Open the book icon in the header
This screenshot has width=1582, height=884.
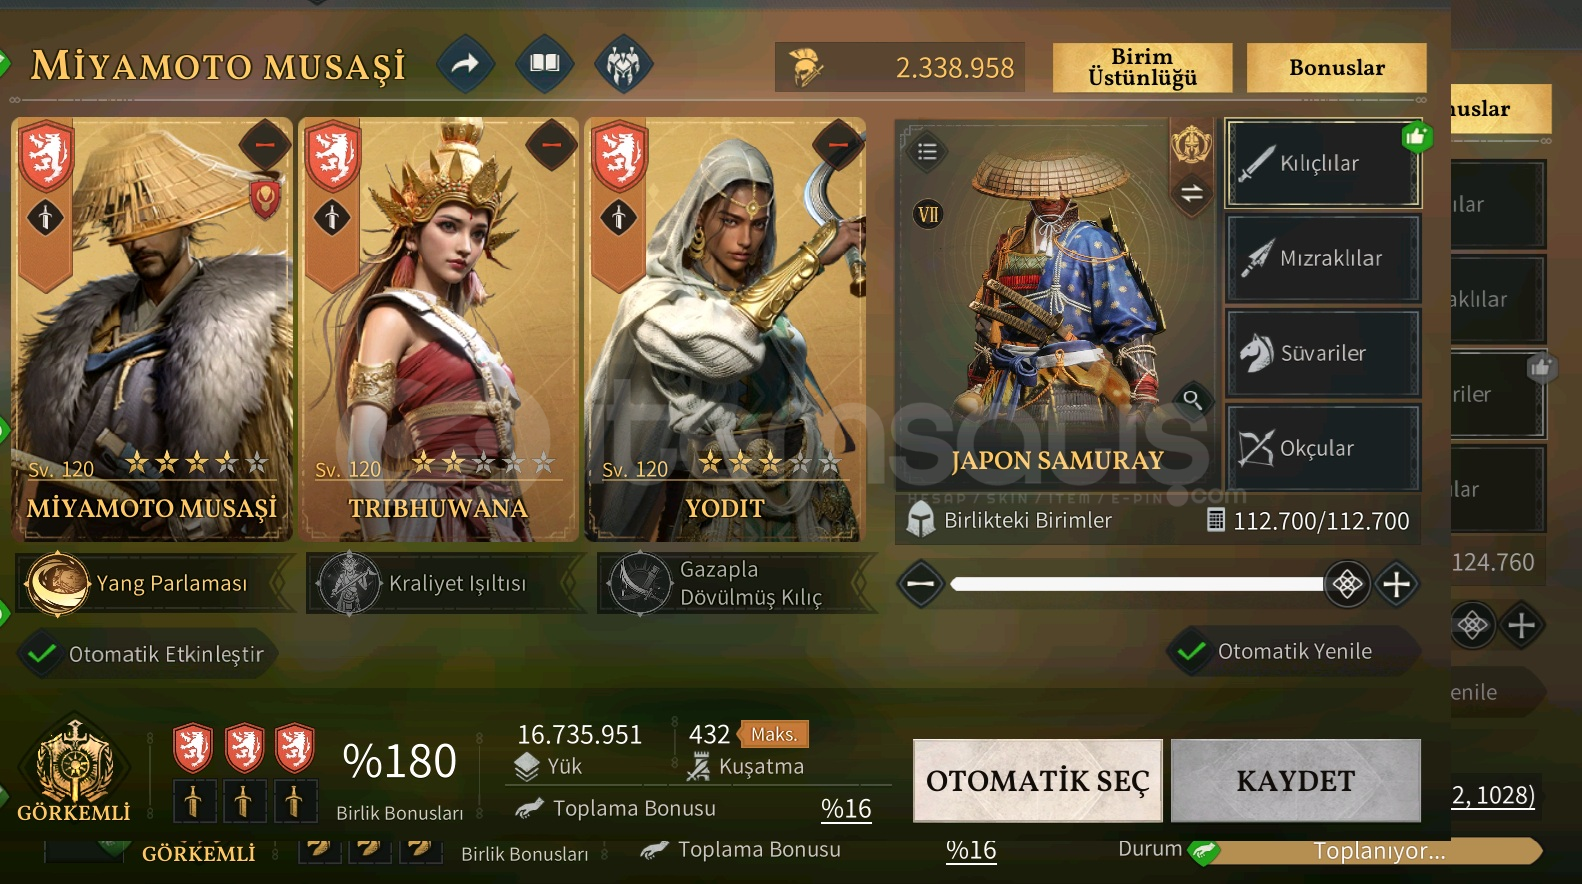coord(545,65)
